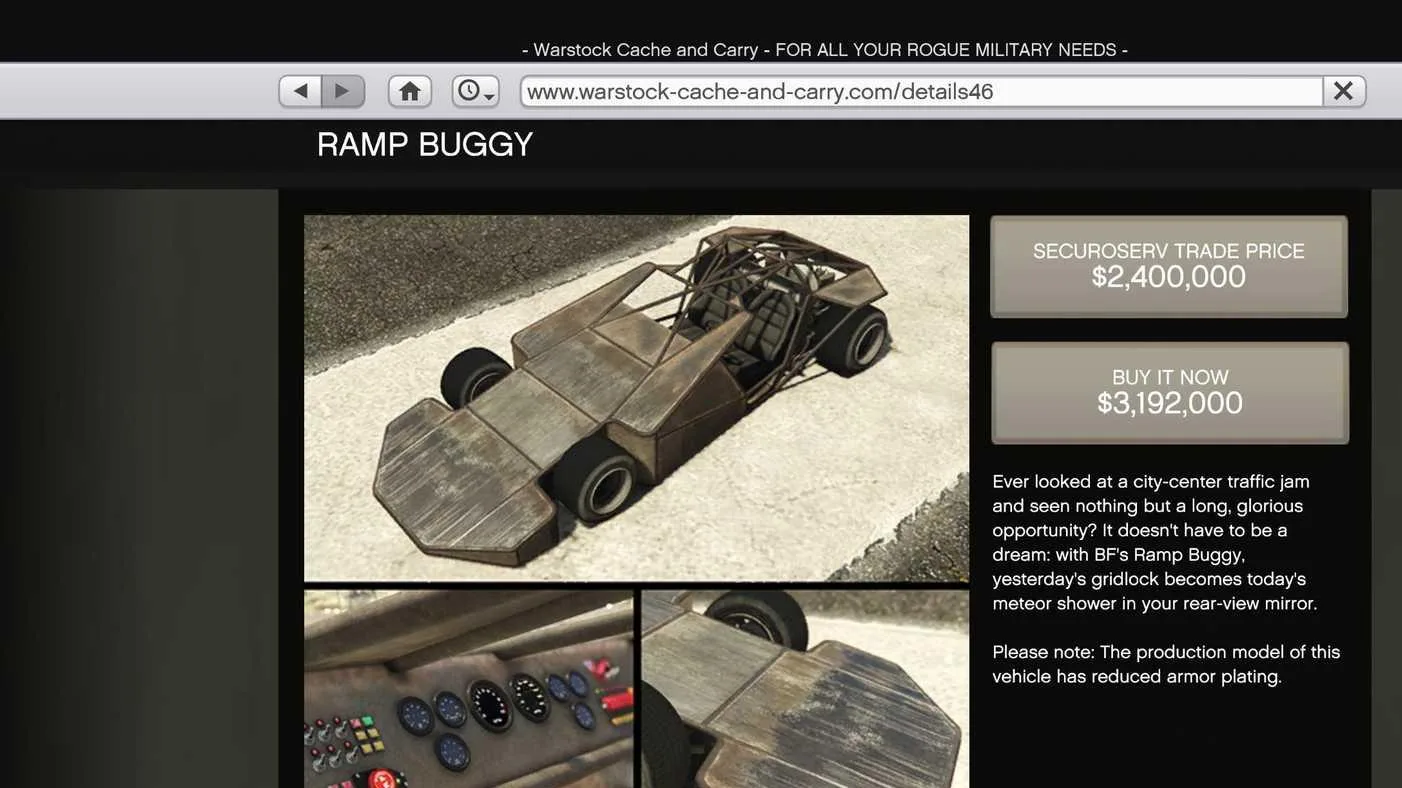The image size is (1402, 788).
Task: Click Buy It Now for $3,192,000
Action: click(x=1170, y=393)
